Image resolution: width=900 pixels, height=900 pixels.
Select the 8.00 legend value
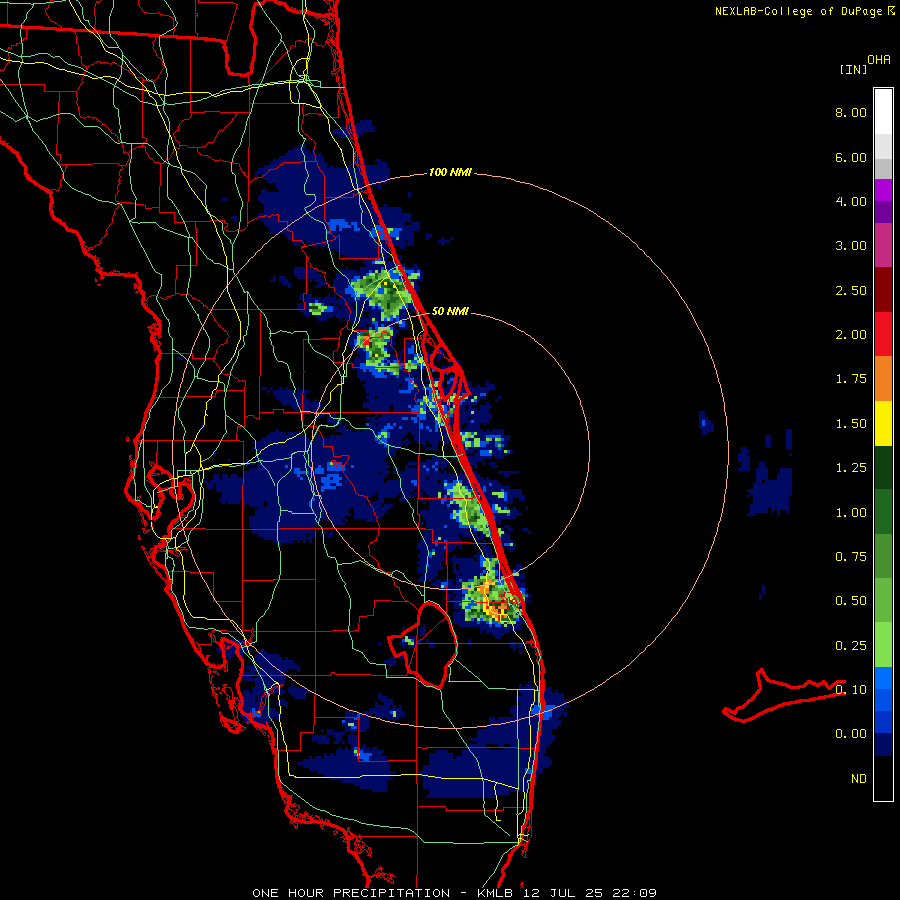pos(851,112)
